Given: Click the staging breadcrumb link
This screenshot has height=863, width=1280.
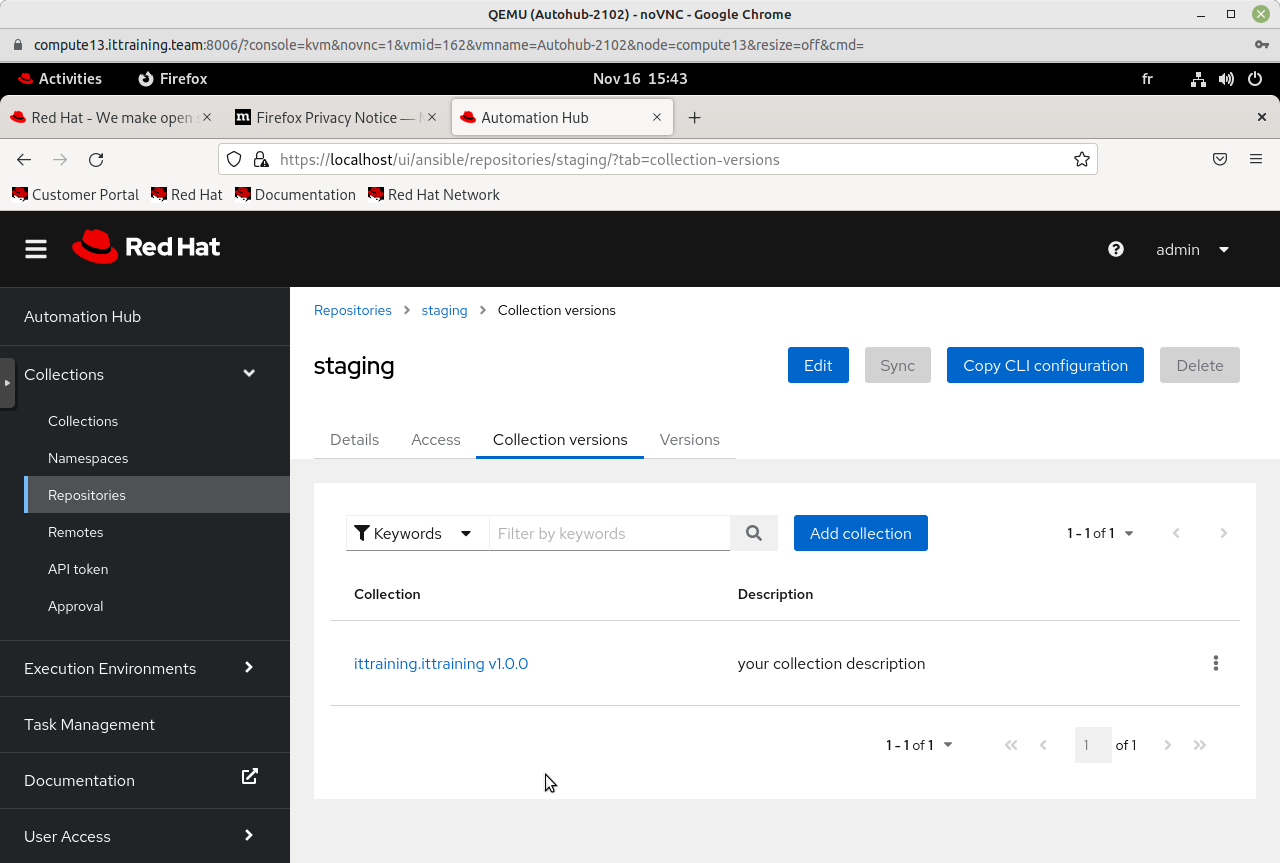Looking at the screenshot, I should point(445,310).
